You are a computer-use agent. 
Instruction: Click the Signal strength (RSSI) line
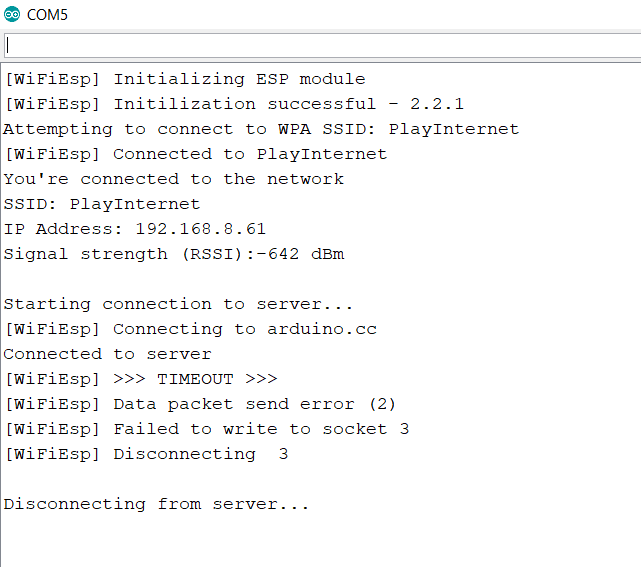pyautogui.click(x=174, y=254)
